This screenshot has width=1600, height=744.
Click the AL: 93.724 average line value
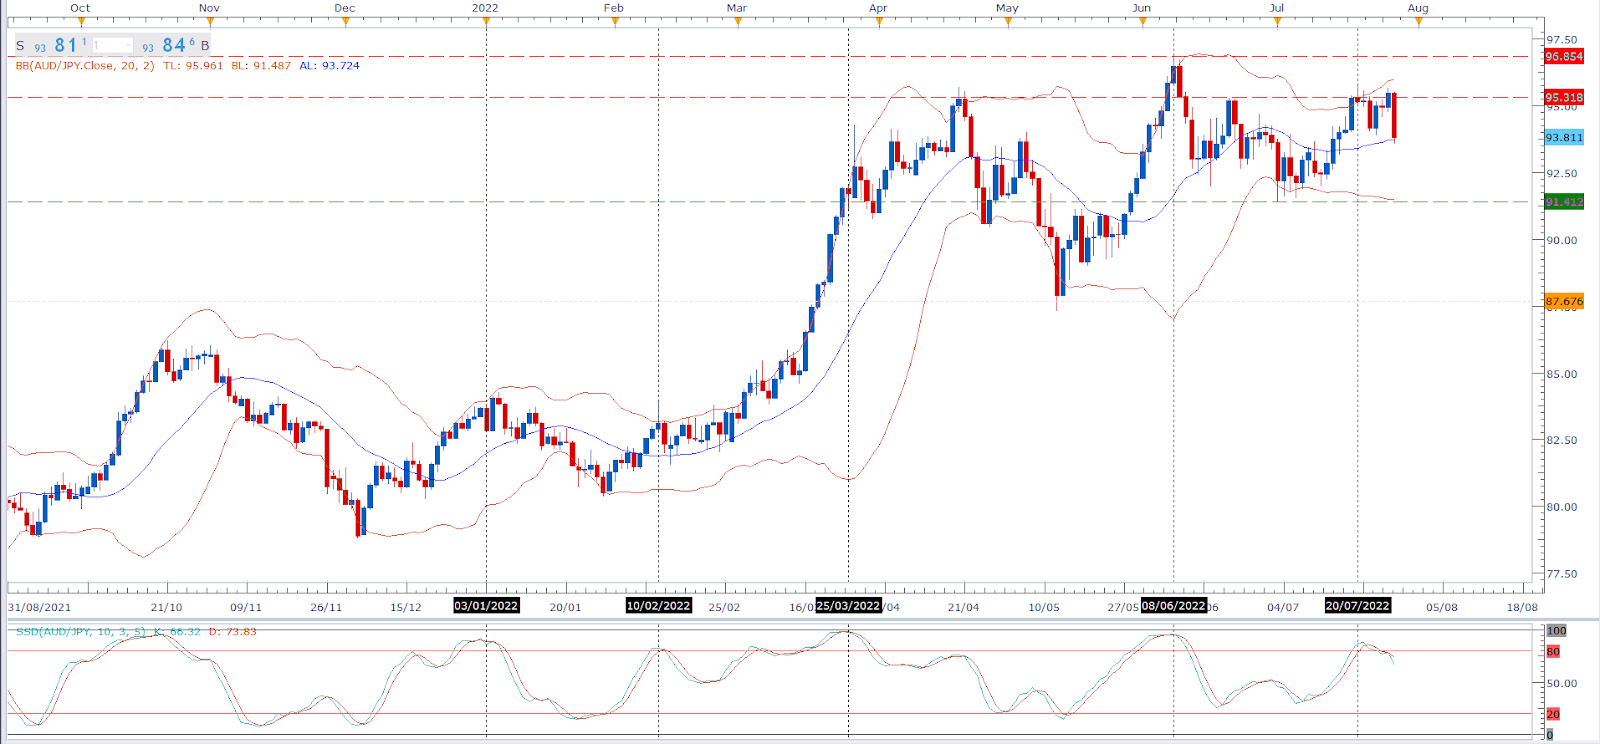pos(329,66)
